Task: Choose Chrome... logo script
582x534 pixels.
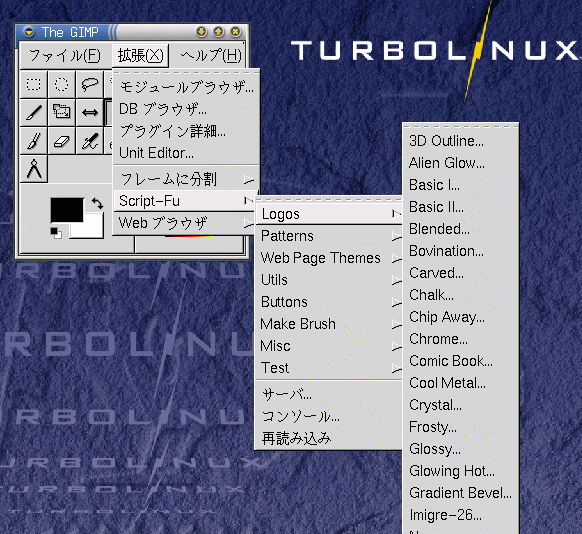Action: point(460,339)
